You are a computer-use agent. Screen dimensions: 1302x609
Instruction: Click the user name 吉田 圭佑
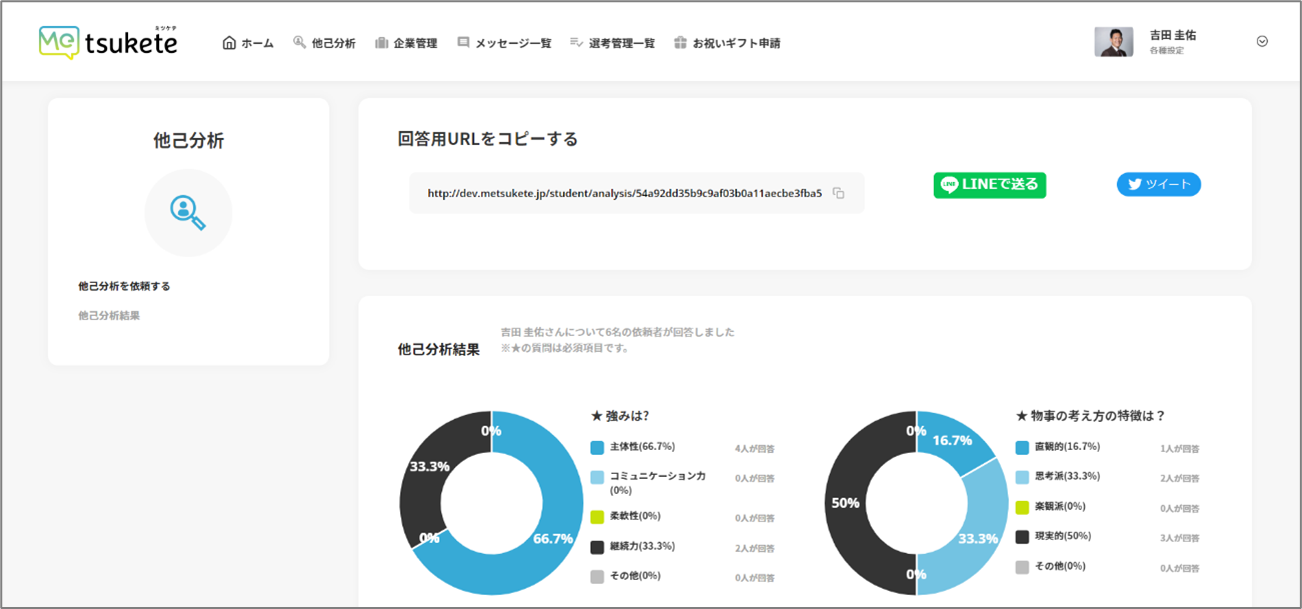[1173, 35]
